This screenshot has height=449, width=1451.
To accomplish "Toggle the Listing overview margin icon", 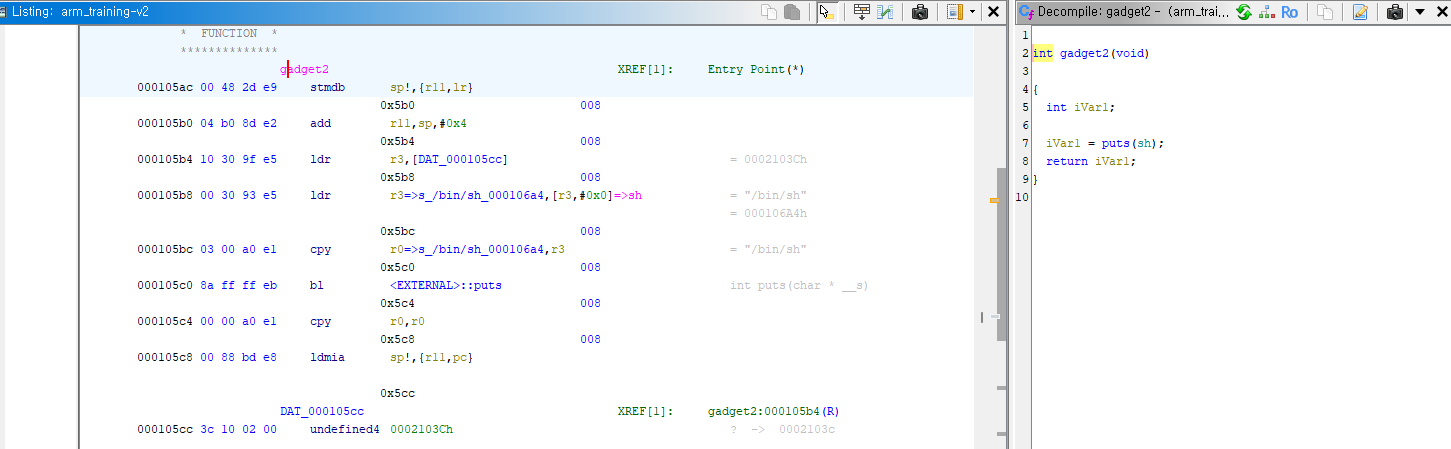I will click(x=955, y=12).
